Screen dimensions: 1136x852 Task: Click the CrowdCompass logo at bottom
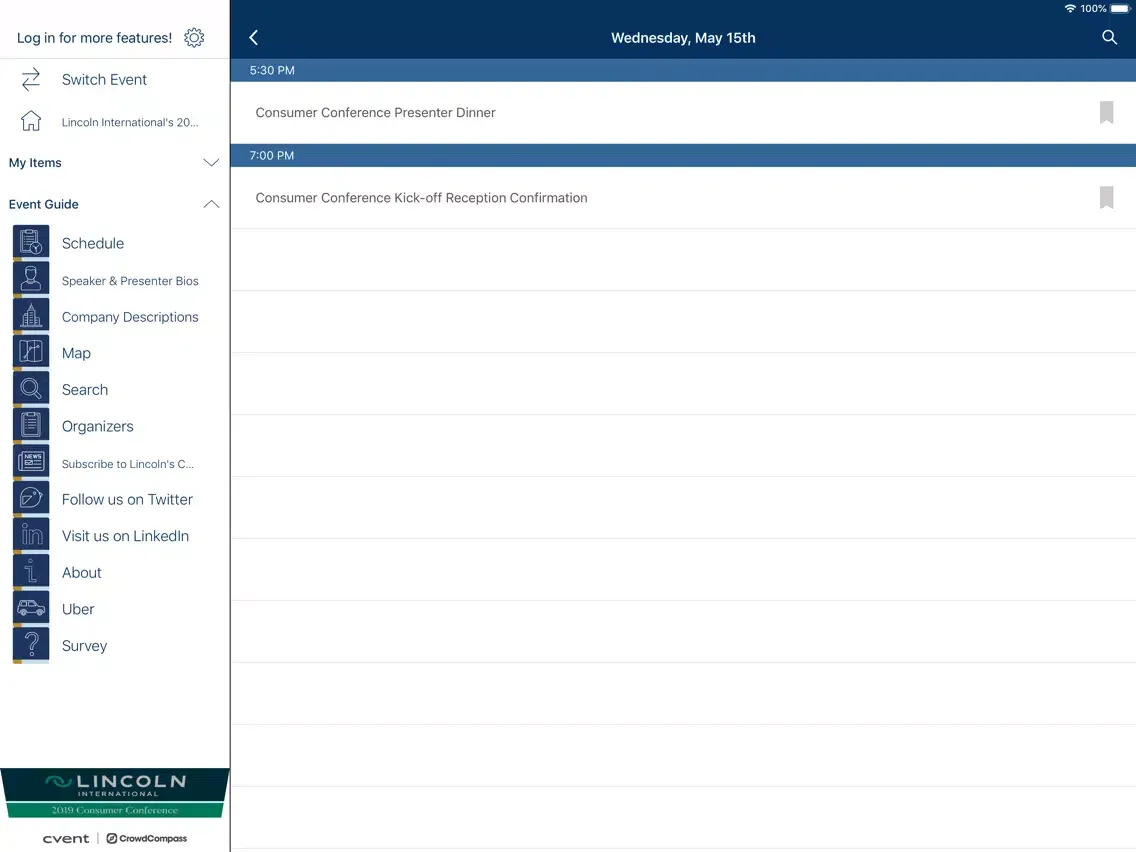147,838
